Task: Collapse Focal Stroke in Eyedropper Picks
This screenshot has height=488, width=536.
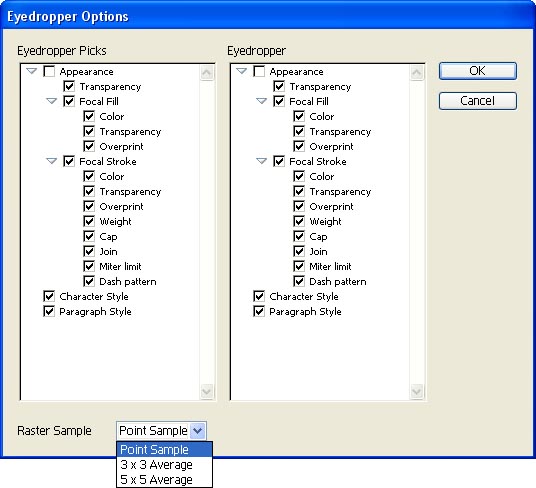Action: [x=52, y=161]
